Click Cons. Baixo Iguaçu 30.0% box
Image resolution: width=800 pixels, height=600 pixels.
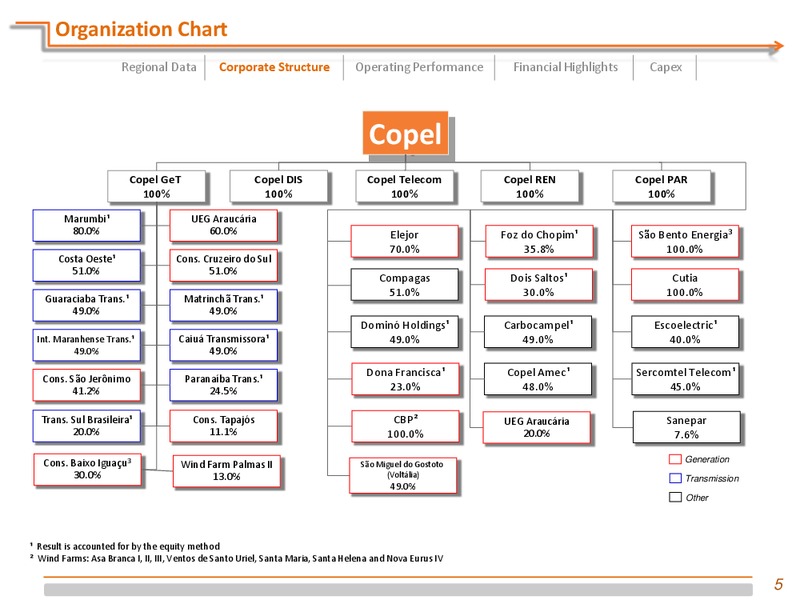[87, 469]
